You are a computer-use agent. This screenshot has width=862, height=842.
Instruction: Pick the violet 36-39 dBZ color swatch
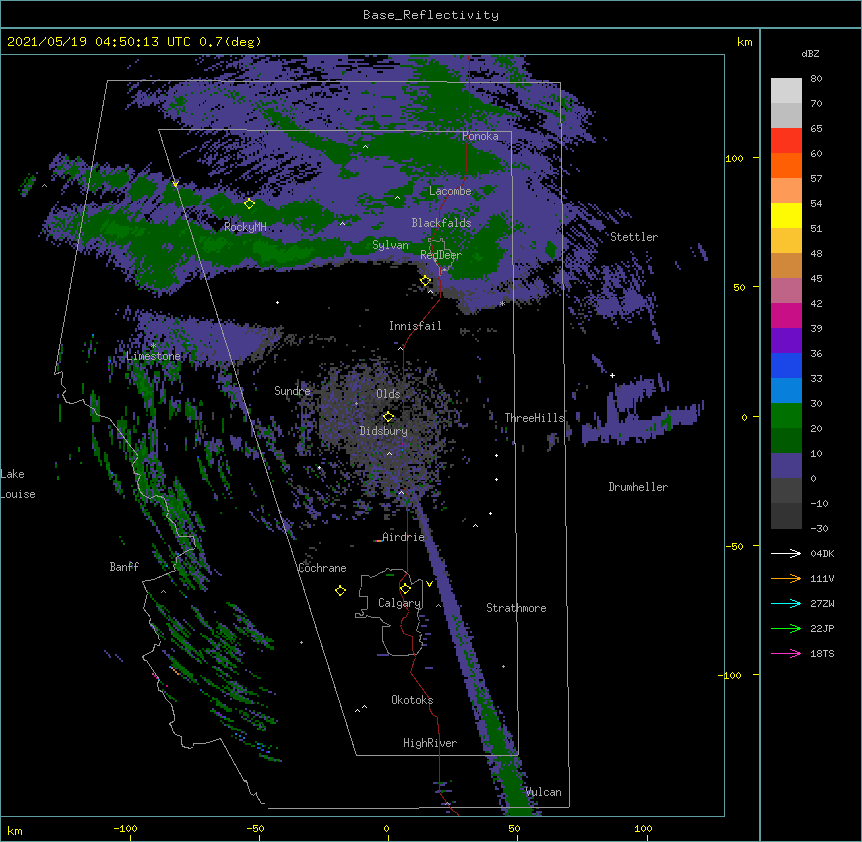786,341
